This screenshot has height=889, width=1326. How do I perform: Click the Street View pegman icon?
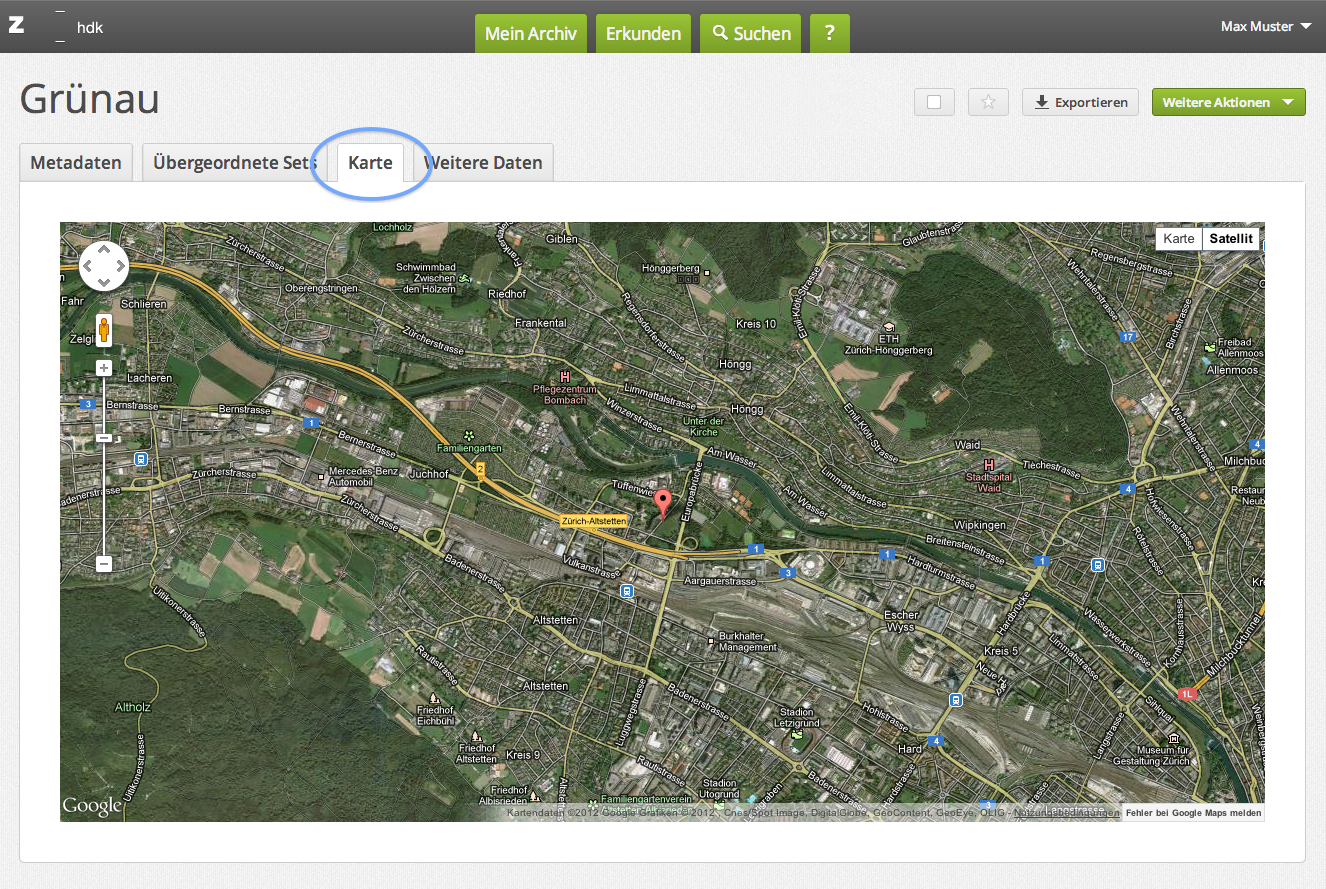pyautogui.click(x=104, y=329)
